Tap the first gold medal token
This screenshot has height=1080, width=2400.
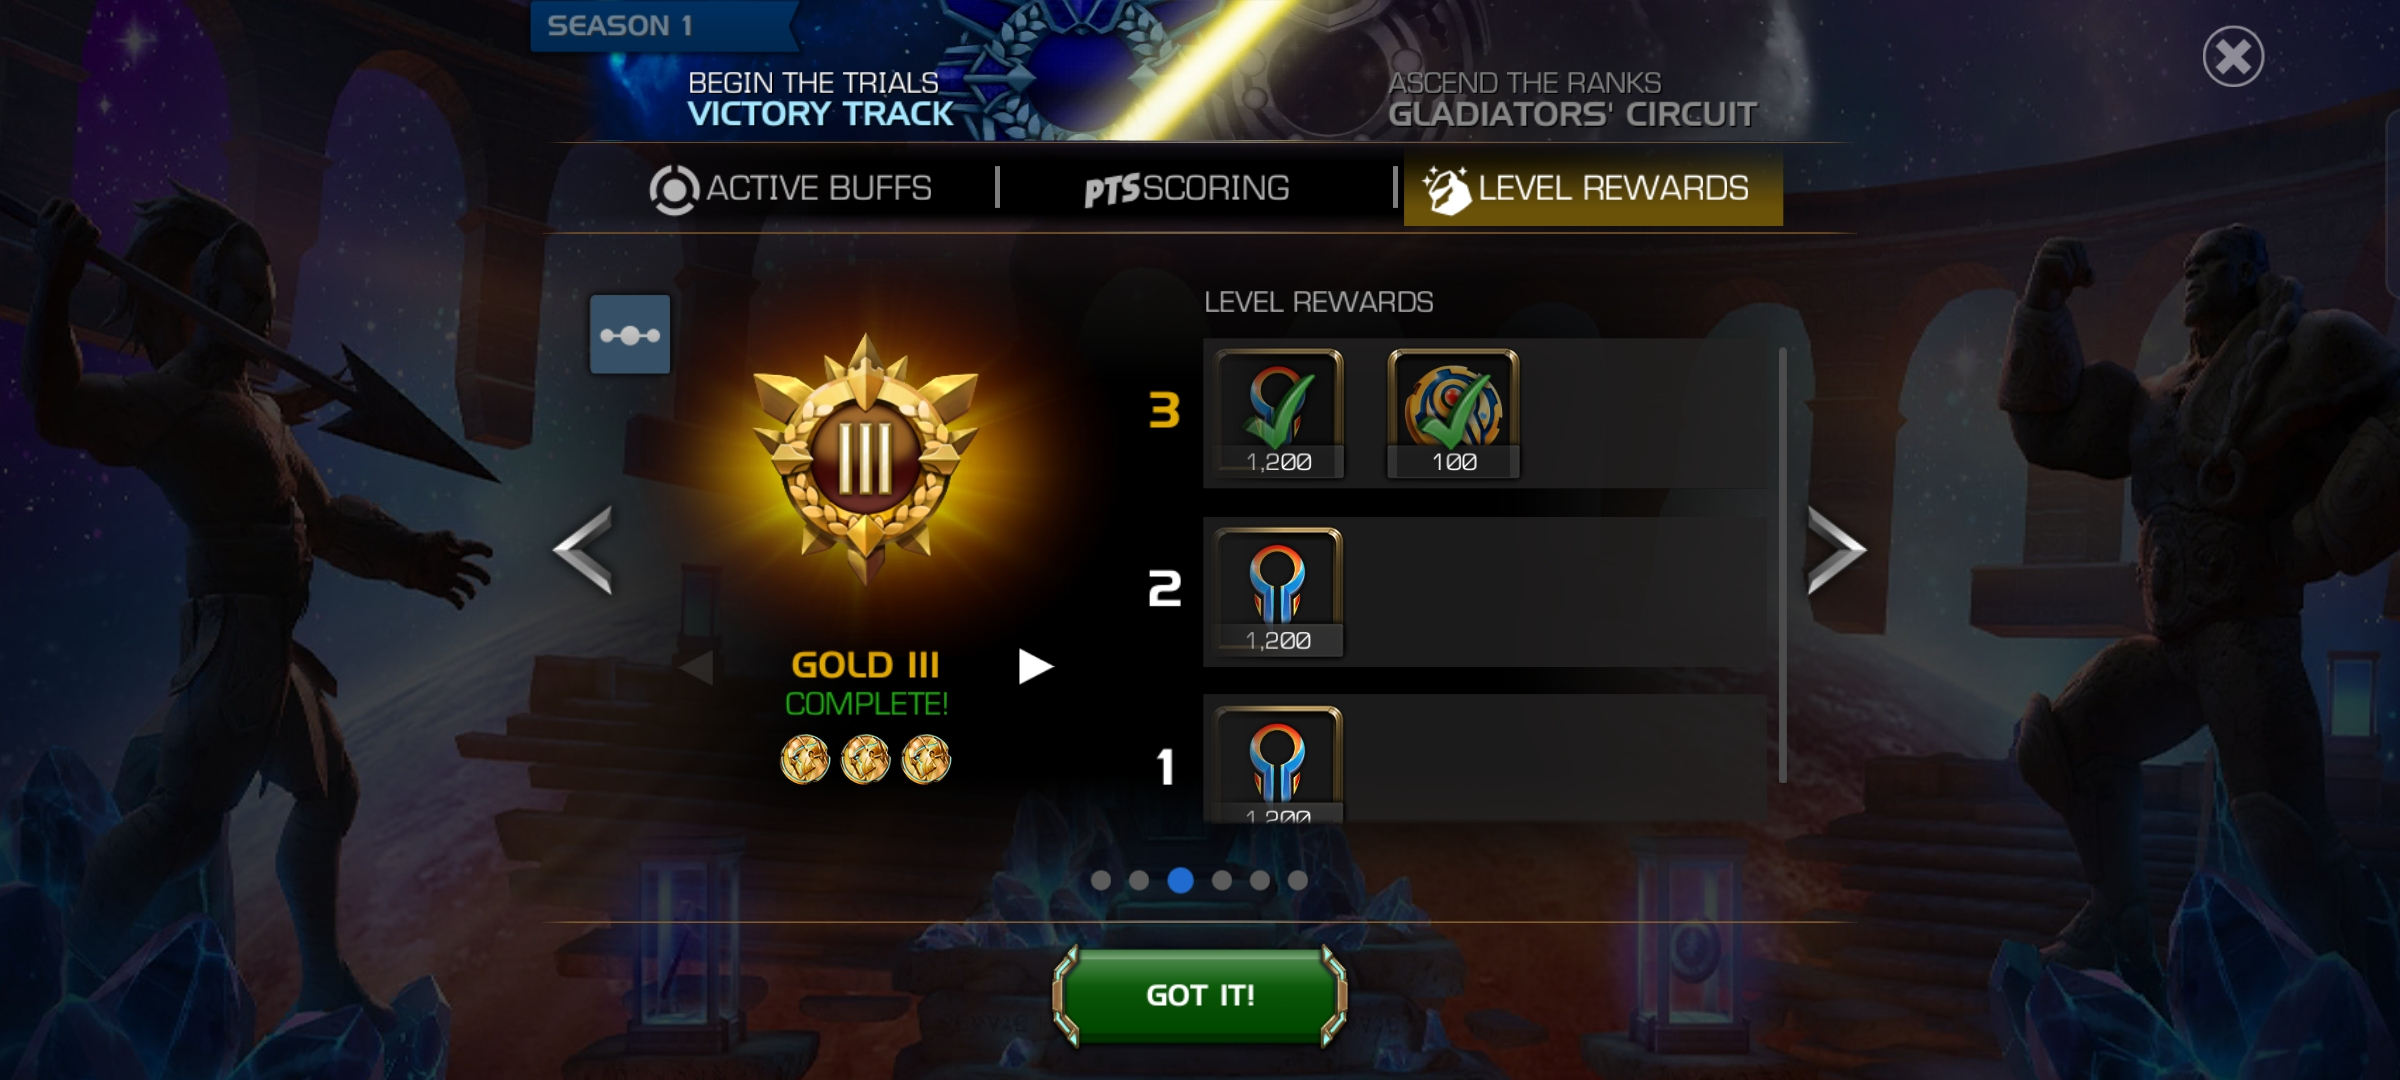coord(805,759)
